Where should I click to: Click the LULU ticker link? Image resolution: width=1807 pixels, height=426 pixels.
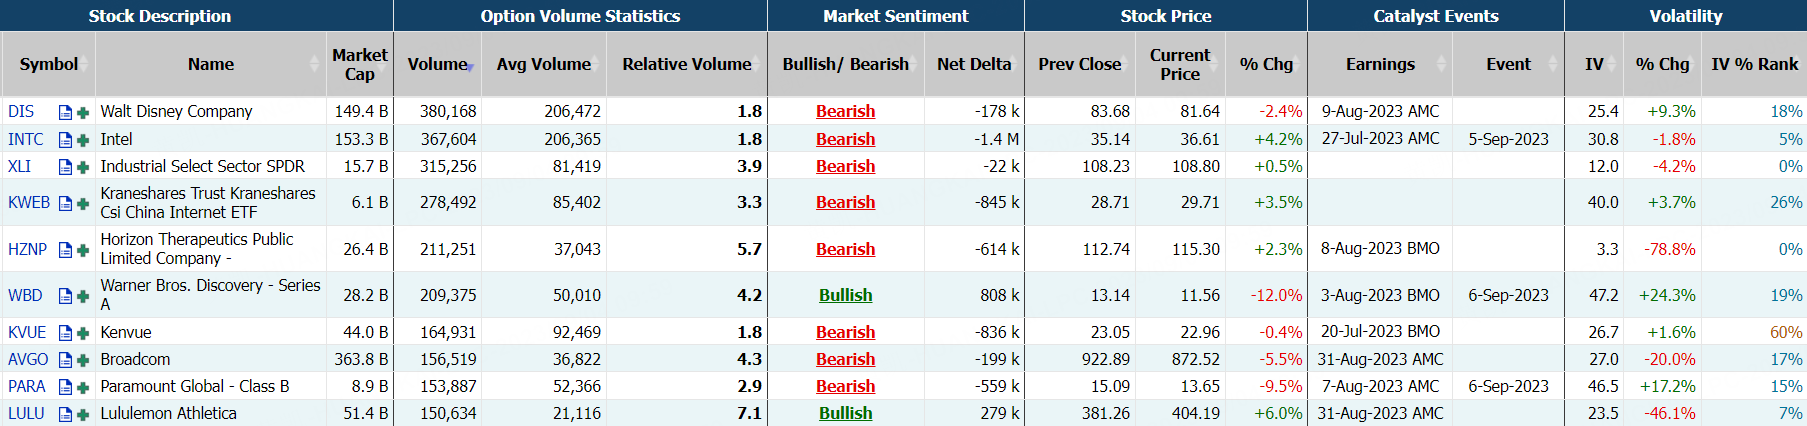pyautogui.click(x=26, y=414)
